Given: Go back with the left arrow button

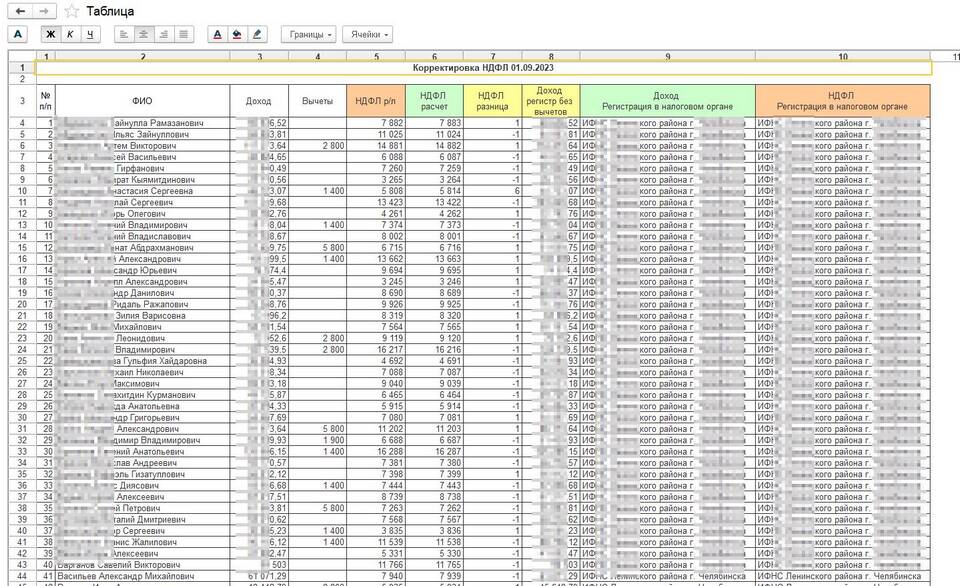Looking at the screenshot, I should [20, 11].
